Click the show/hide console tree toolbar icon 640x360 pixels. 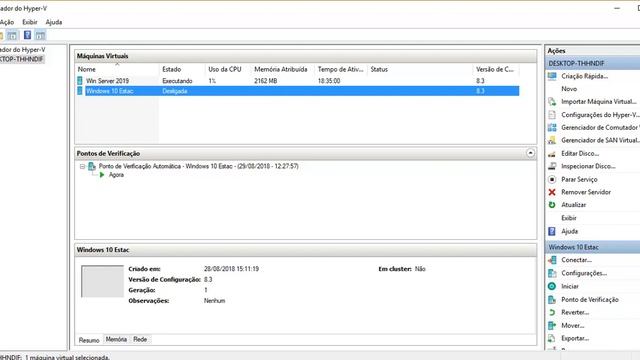[x=12, y=36]
